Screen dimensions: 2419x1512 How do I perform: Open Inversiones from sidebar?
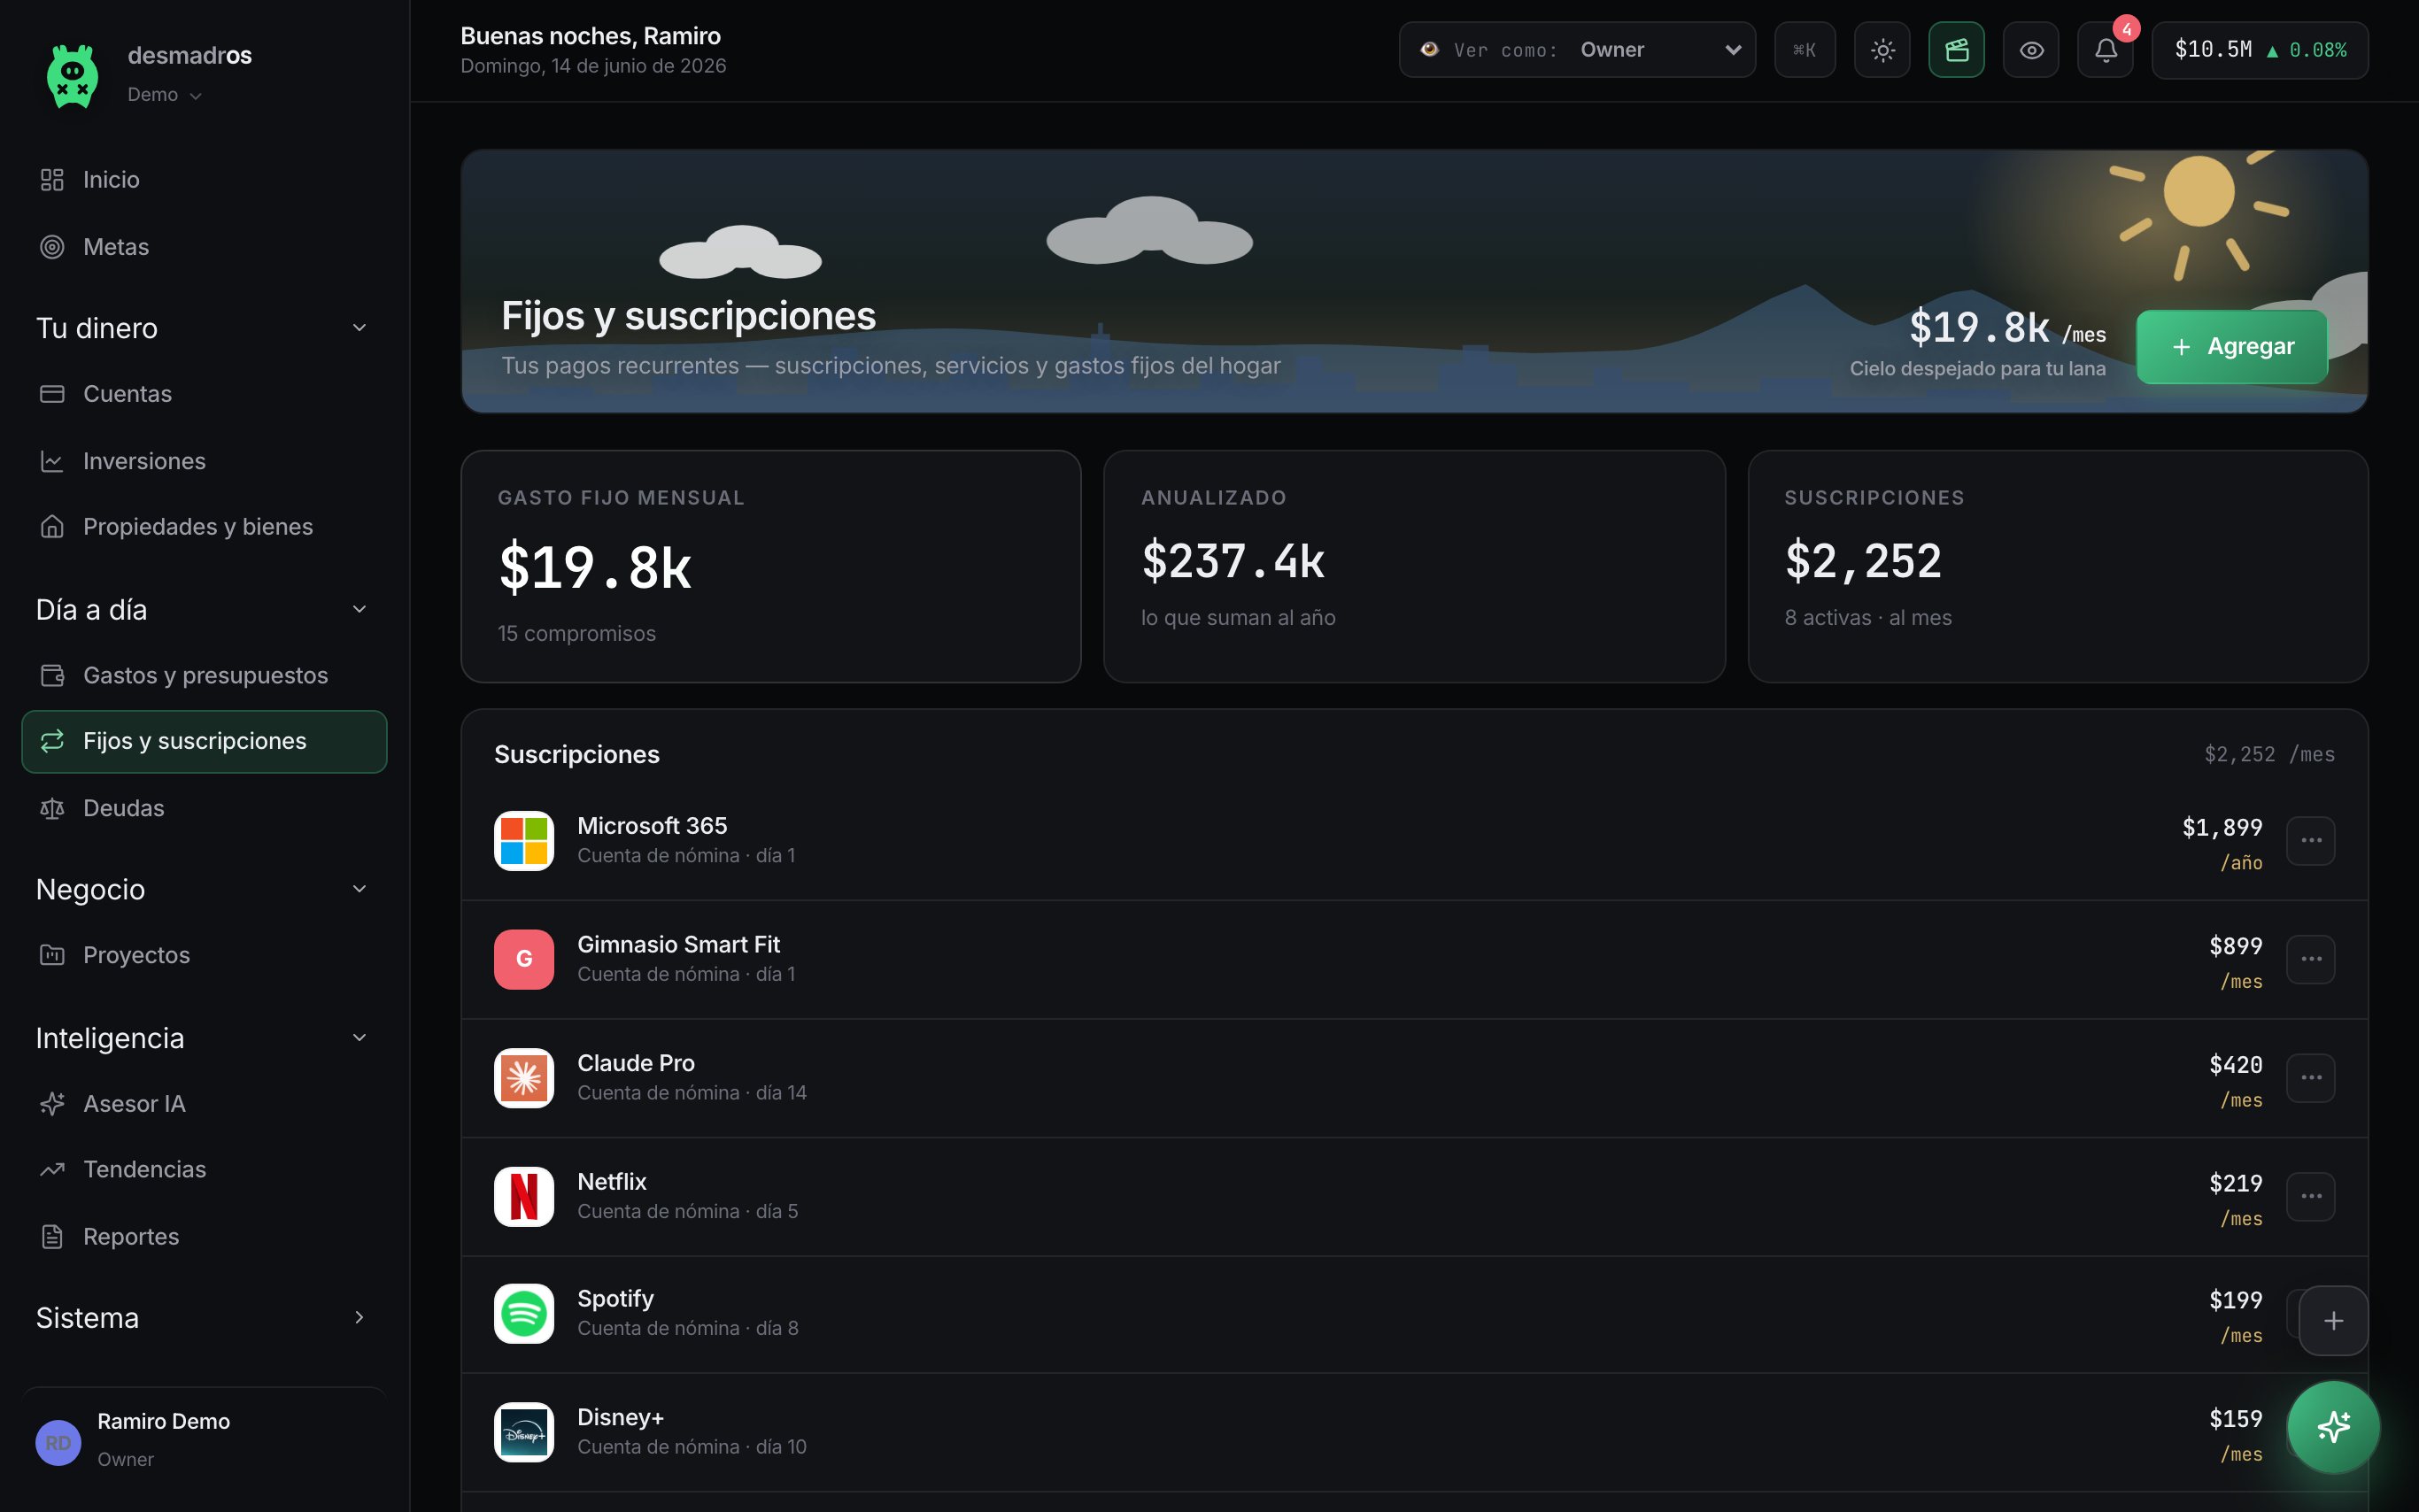[204, 461]
